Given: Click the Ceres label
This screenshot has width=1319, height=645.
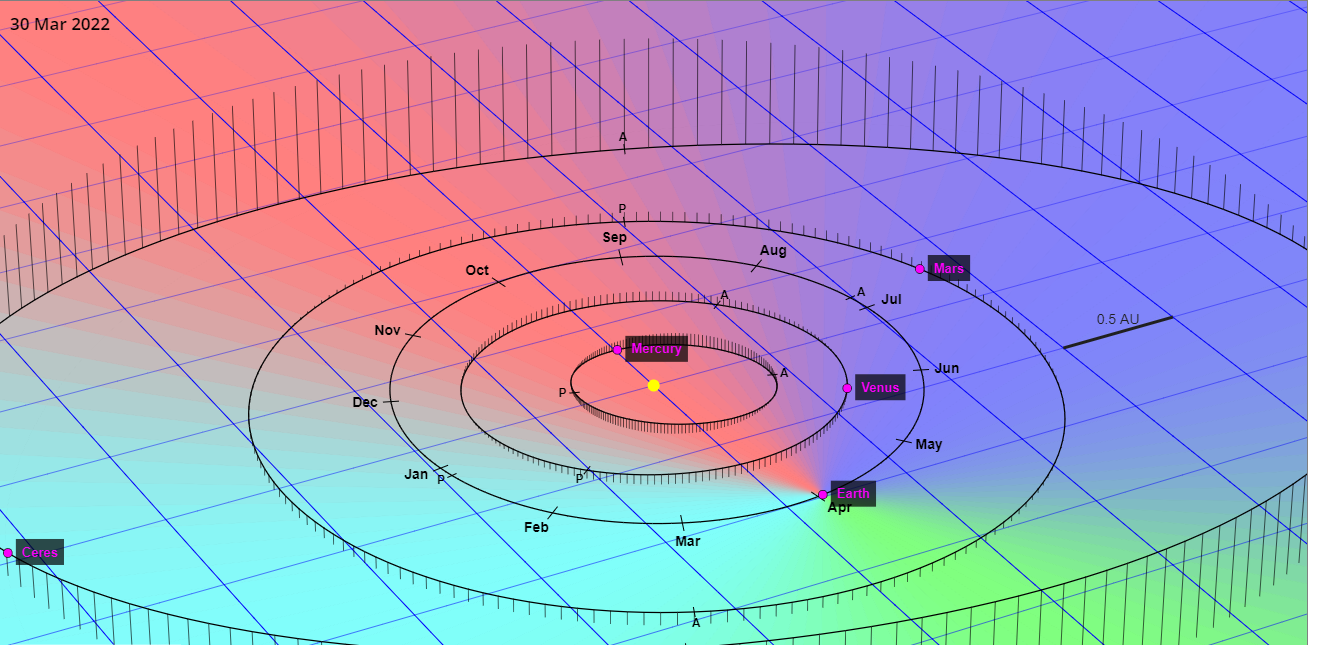Looking at the screenshot, I should (39, 552).
